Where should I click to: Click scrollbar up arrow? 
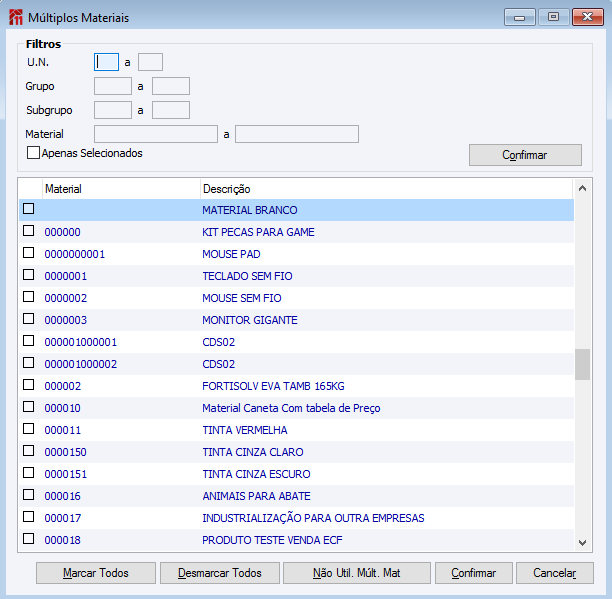click(x=582, y=188)
